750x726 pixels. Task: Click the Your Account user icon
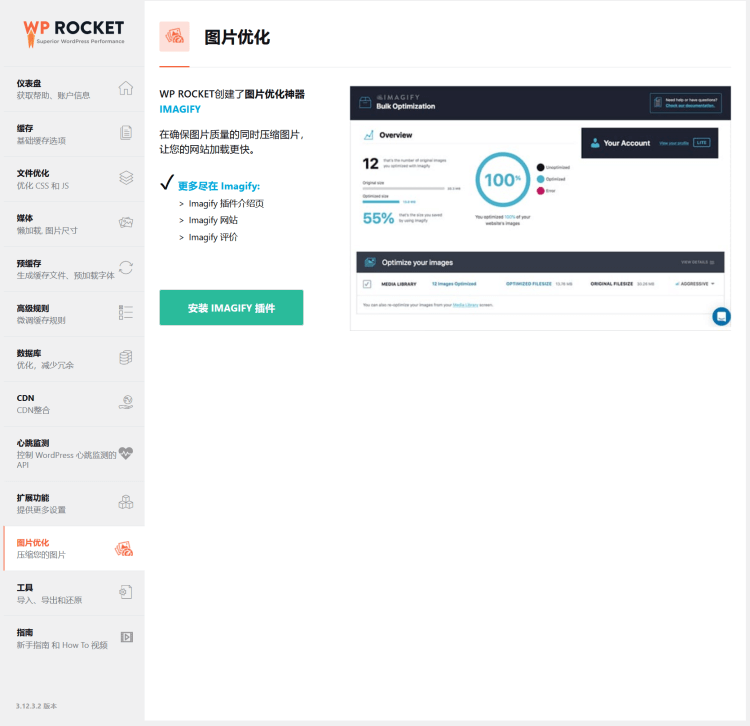(595, 143)
